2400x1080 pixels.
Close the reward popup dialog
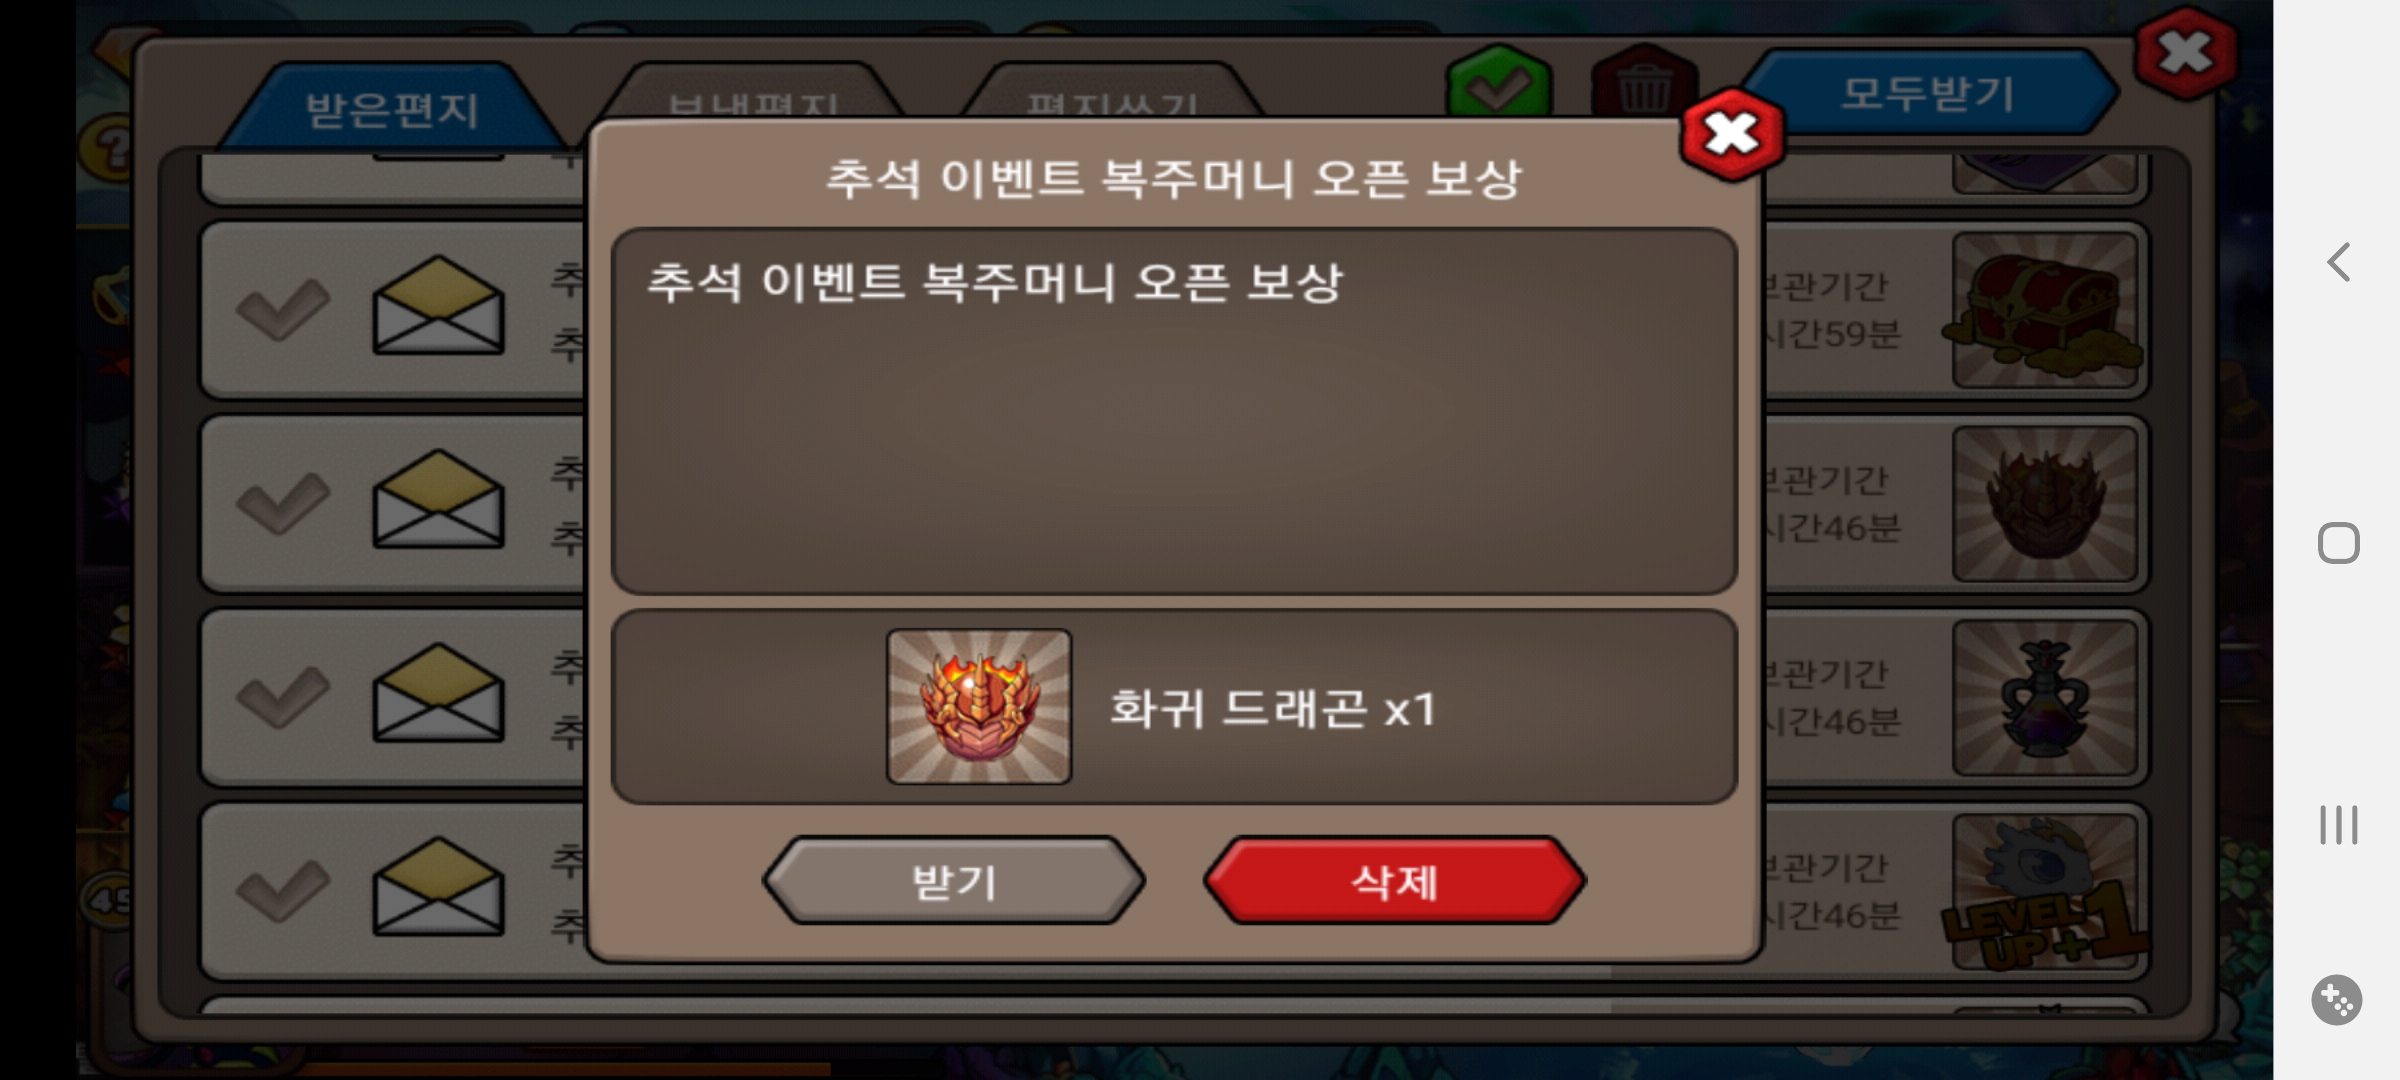(1732, 134)
